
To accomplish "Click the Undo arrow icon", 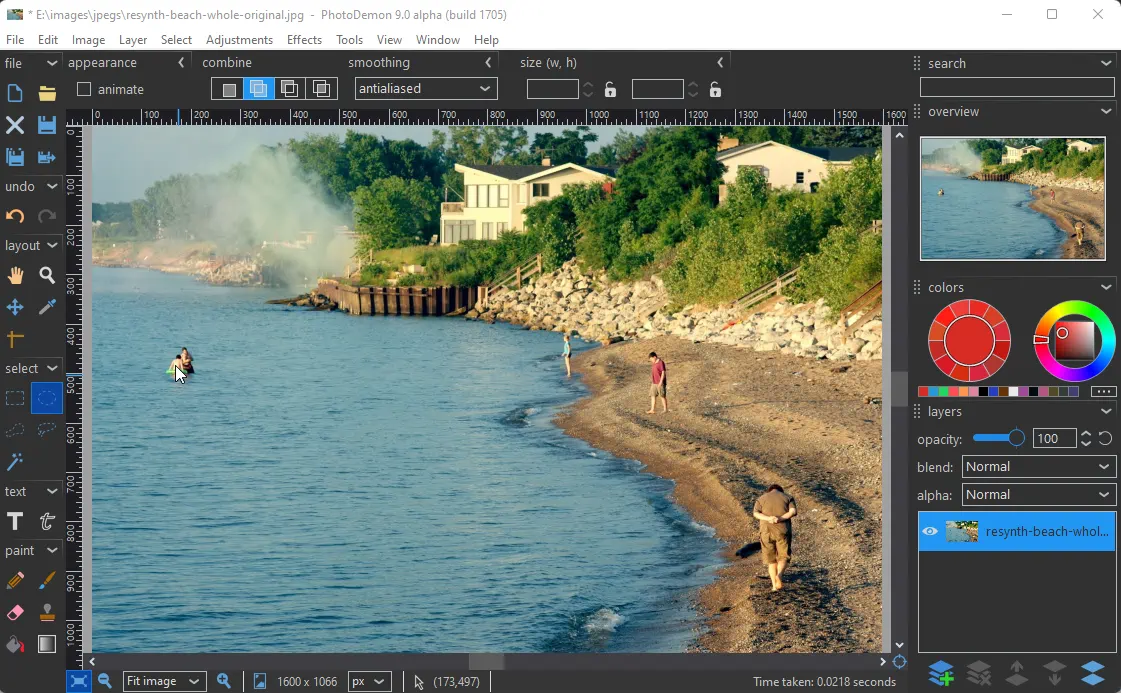I will tap(15, 216).
